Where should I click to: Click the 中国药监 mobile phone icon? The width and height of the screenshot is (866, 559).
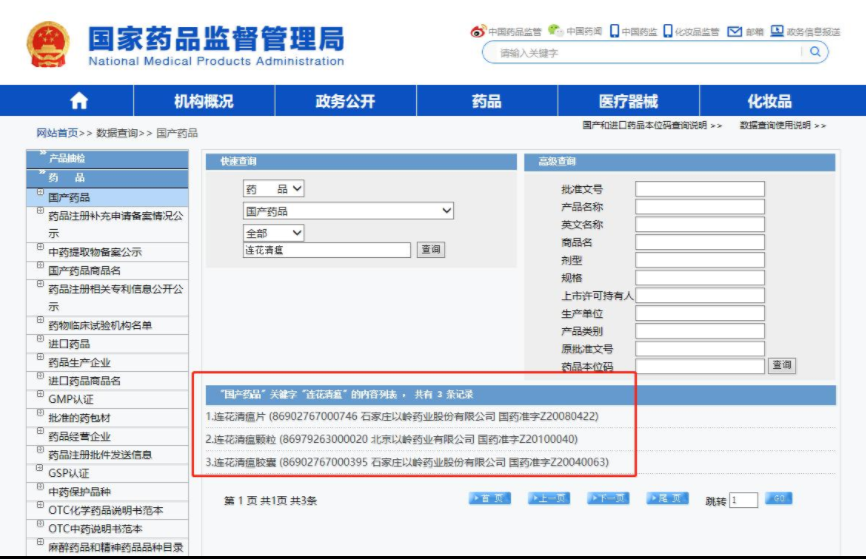click(614, 31)
